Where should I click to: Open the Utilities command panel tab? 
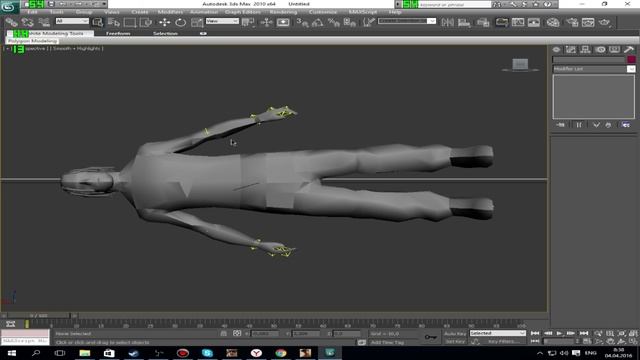point(629,50)
